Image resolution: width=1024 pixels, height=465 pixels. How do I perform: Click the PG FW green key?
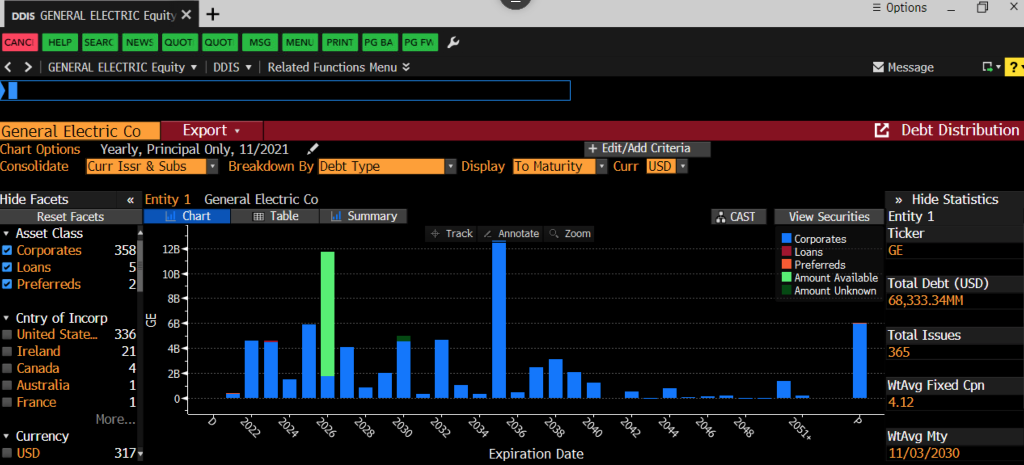coord(421,42)
